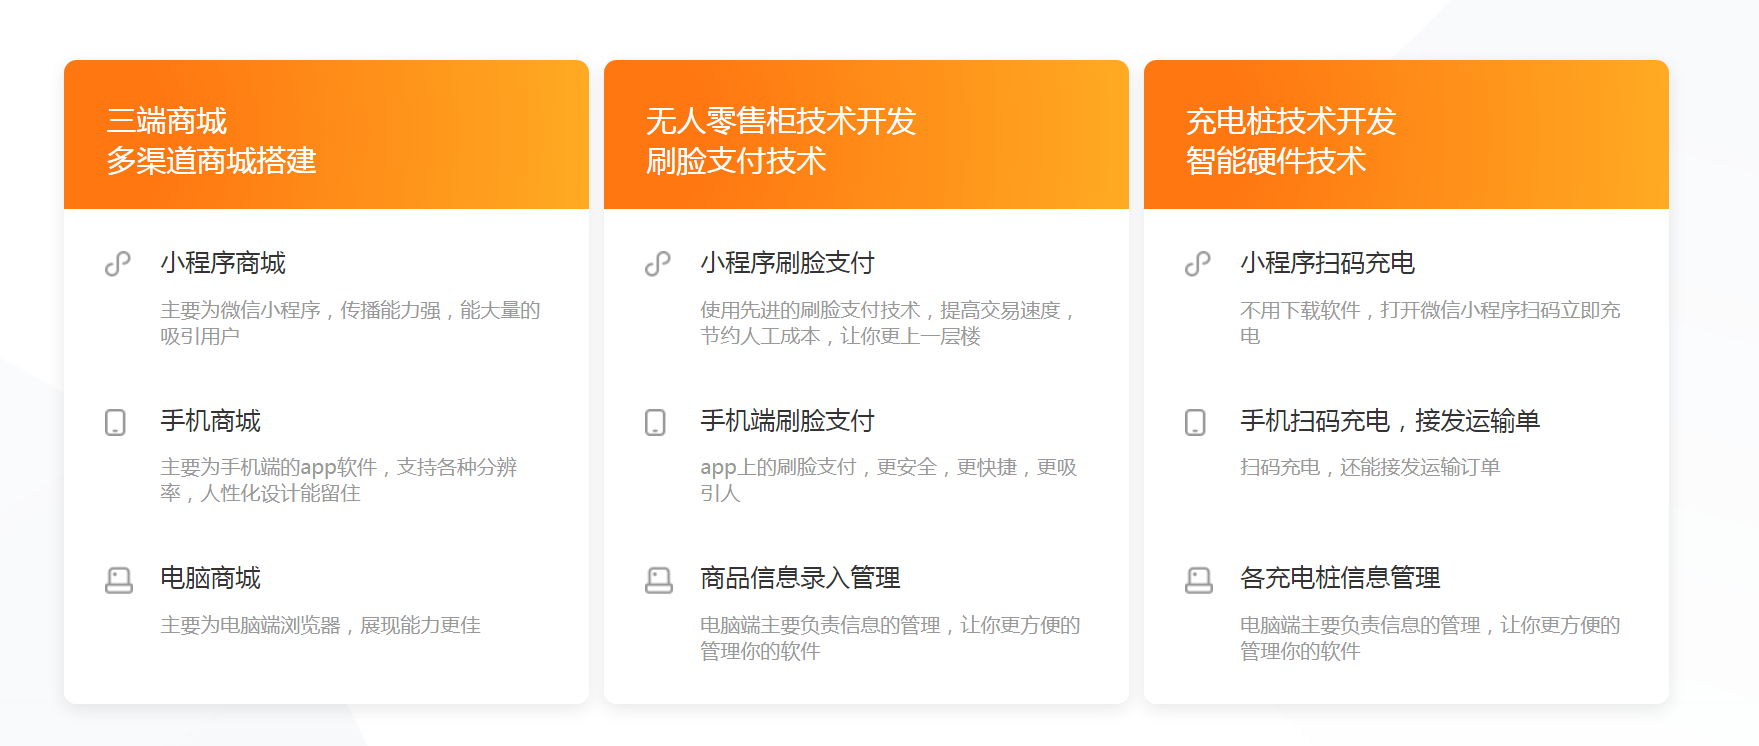Click description under 各充电桩信息管理
The width and height of the screenshot is (1759, 746).
(1430, 638)
